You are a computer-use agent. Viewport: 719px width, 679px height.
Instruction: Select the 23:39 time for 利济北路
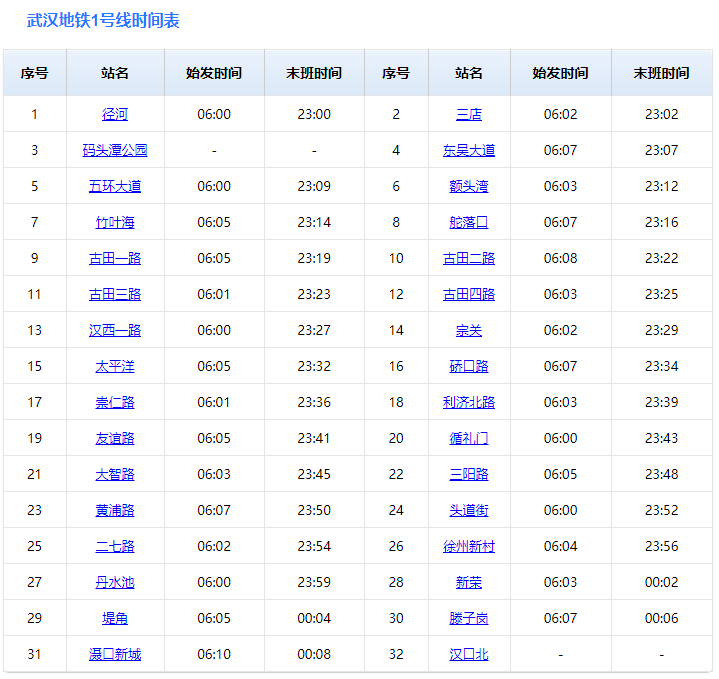coord(662,402)
